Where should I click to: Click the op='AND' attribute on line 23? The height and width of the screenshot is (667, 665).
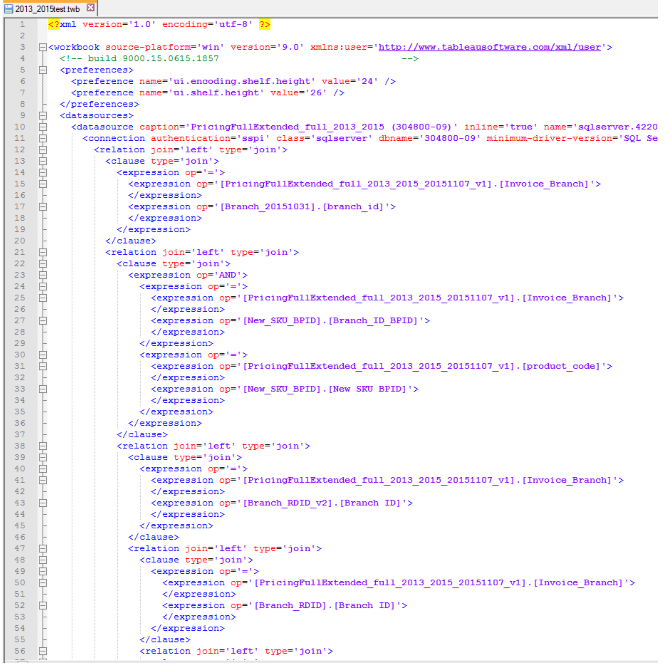tap(219, 275)
